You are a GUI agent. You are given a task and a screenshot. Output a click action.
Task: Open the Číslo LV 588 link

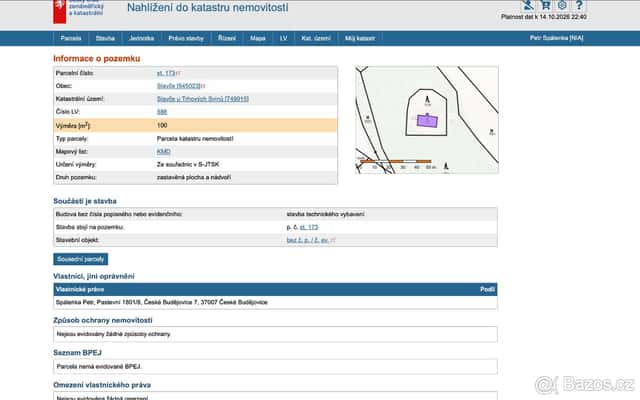coord(162,112)
